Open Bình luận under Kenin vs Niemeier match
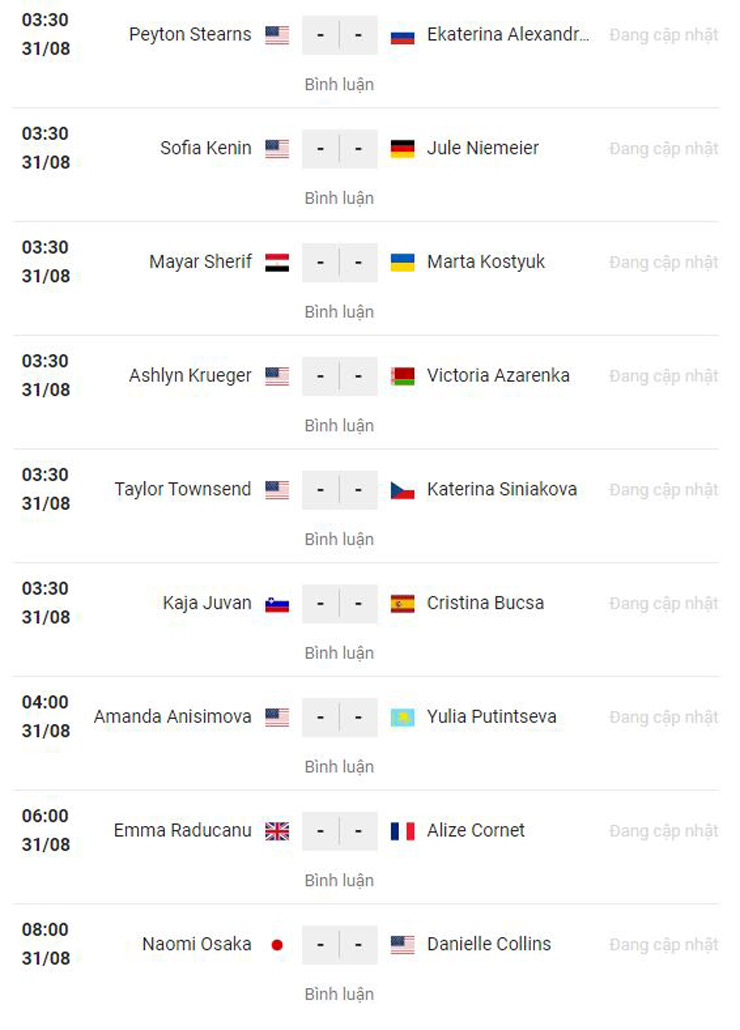Image resolution: width=740 pixels, height=1030 pixels. click(x=339, y=198)
